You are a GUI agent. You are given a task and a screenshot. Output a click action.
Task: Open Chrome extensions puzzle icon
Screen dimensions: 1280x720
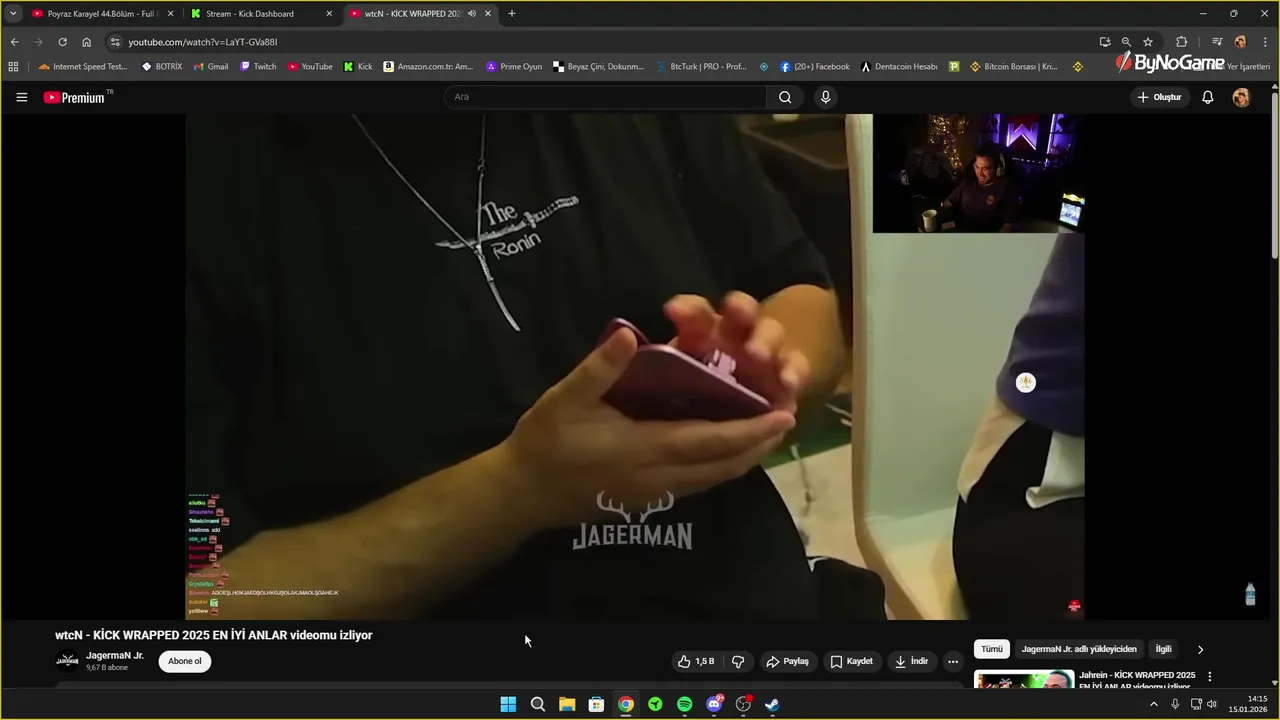1181,42
